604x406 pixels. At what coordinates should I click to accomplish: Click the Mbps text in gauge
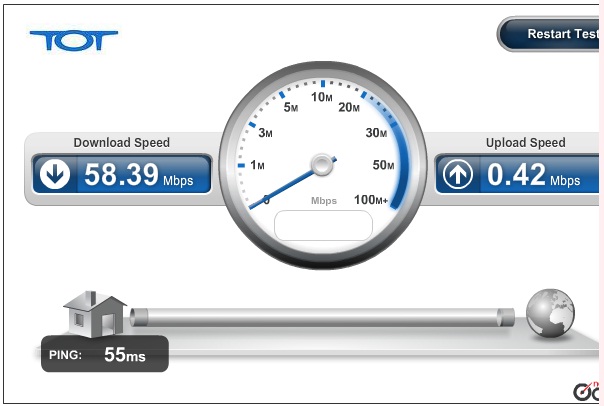coord(324,201)
